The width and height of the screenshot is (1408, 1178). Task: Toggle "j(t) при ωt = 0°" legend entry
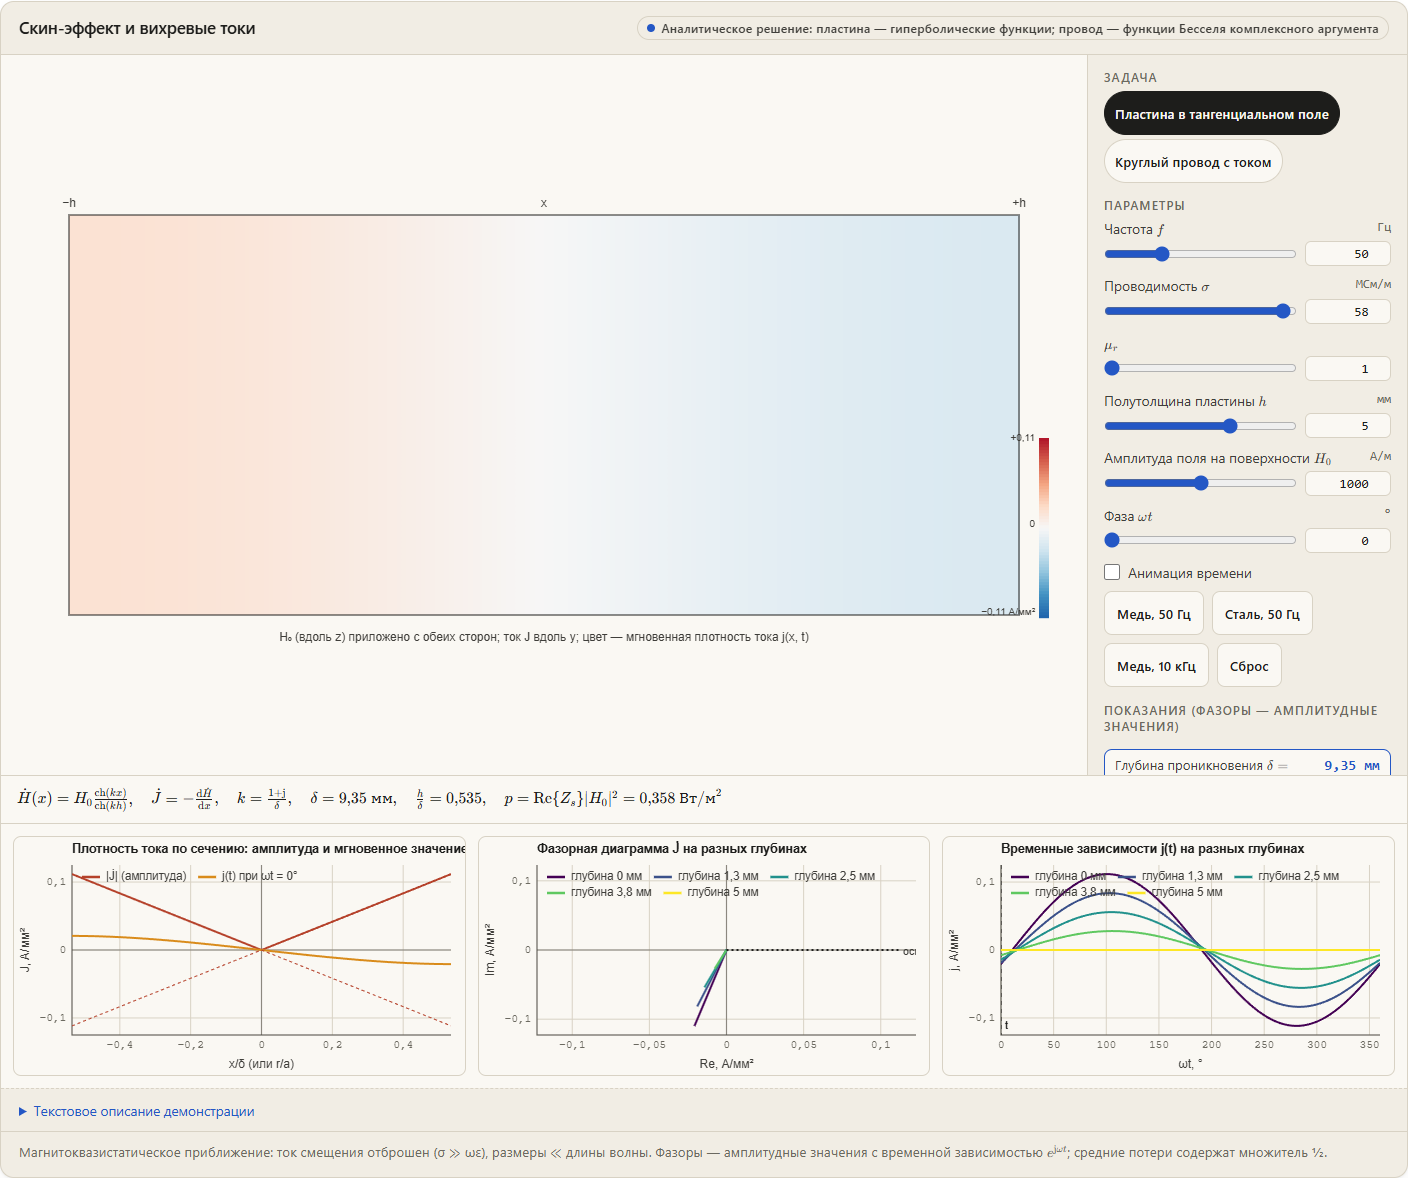coord(248,876)
